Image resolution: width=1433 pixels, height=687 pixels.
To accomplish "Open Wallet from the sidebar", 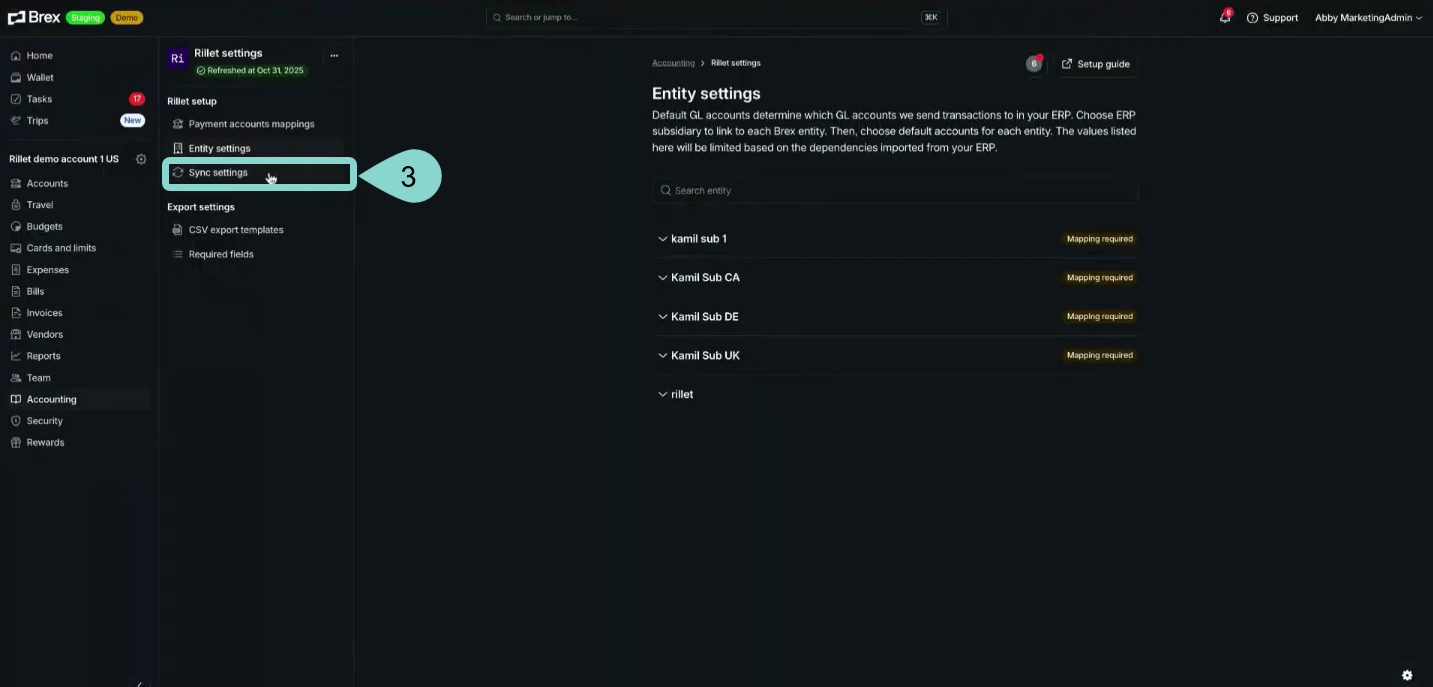I will (40, 77).
